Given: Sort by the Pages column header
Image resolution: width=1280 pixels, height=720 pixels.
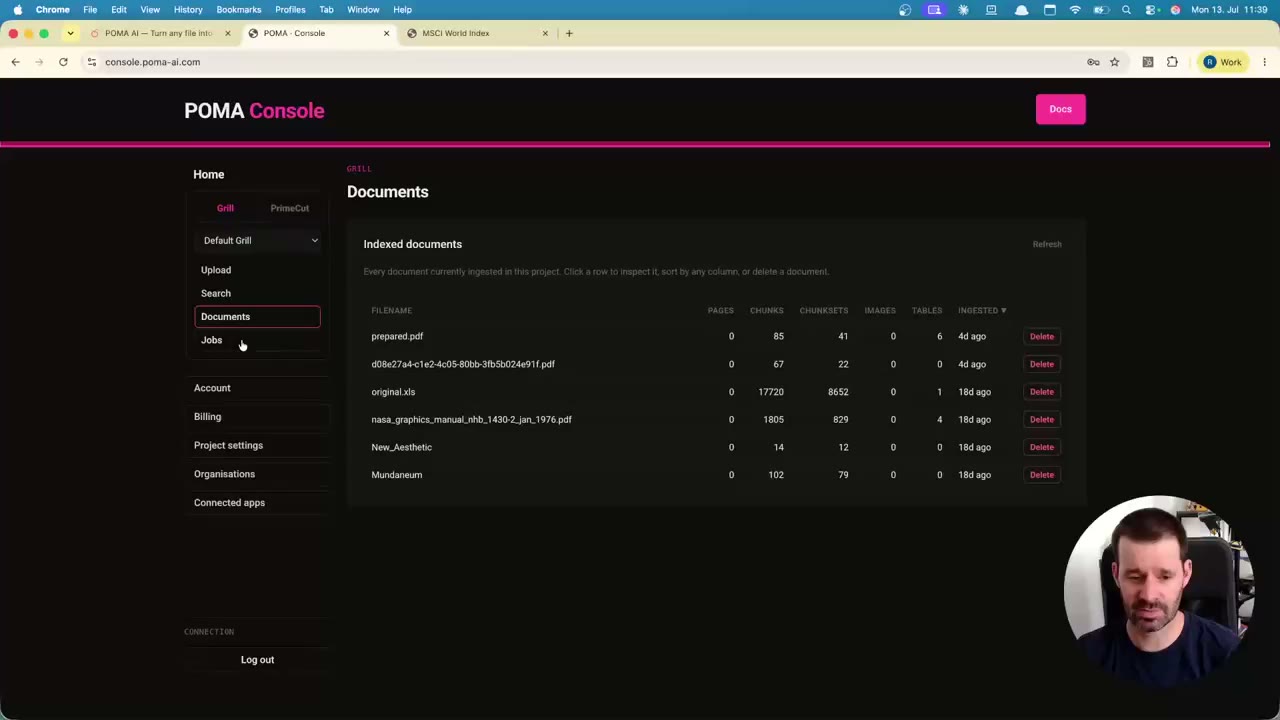Looking at the screenshot, I should pos(721,311).
